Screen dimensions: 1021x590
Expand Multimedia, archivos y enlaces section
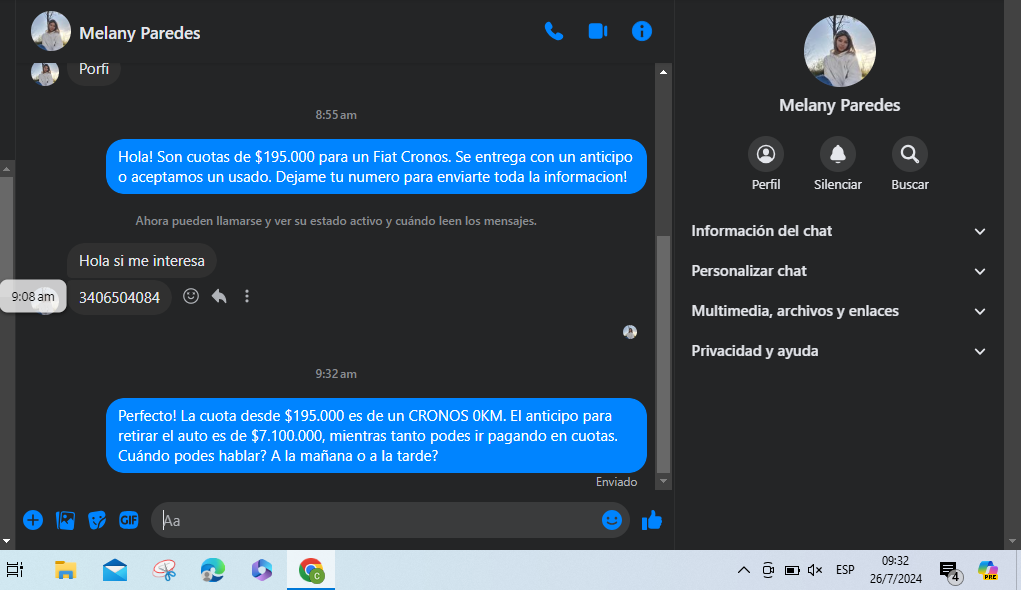[x=839, y=311]
